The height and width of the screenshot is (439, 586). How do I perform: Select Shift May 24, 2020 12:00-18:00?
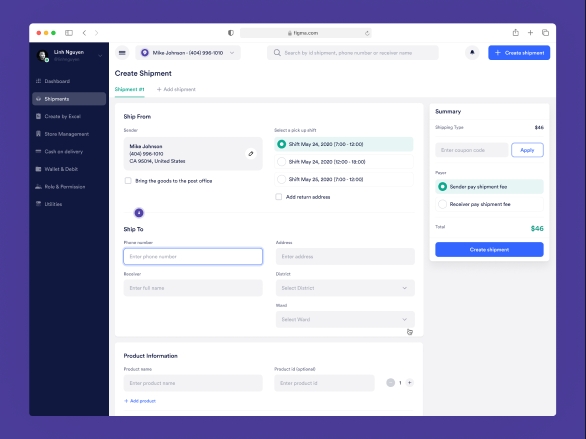coord(344,162)
